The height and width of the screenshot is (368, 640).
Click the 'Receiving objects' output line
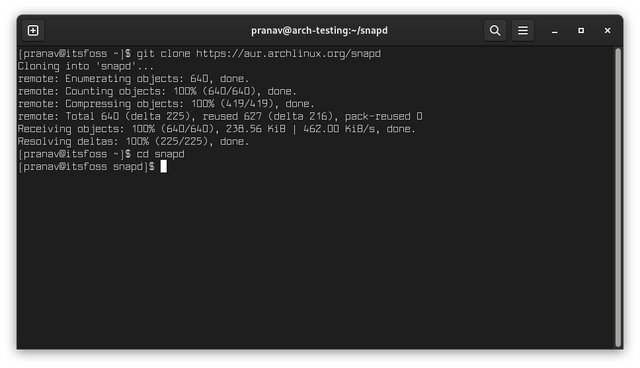pyautogui.click(x=216, y=129)
